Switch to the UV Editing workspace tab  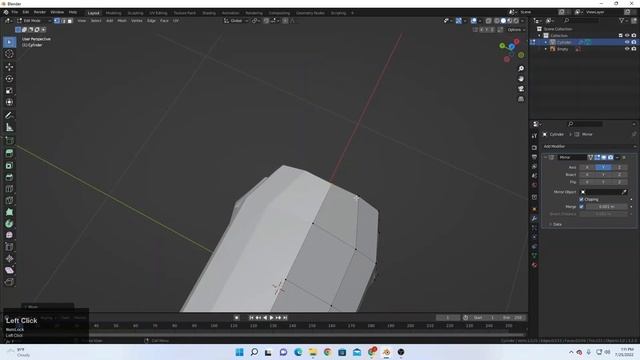(158, 13)
